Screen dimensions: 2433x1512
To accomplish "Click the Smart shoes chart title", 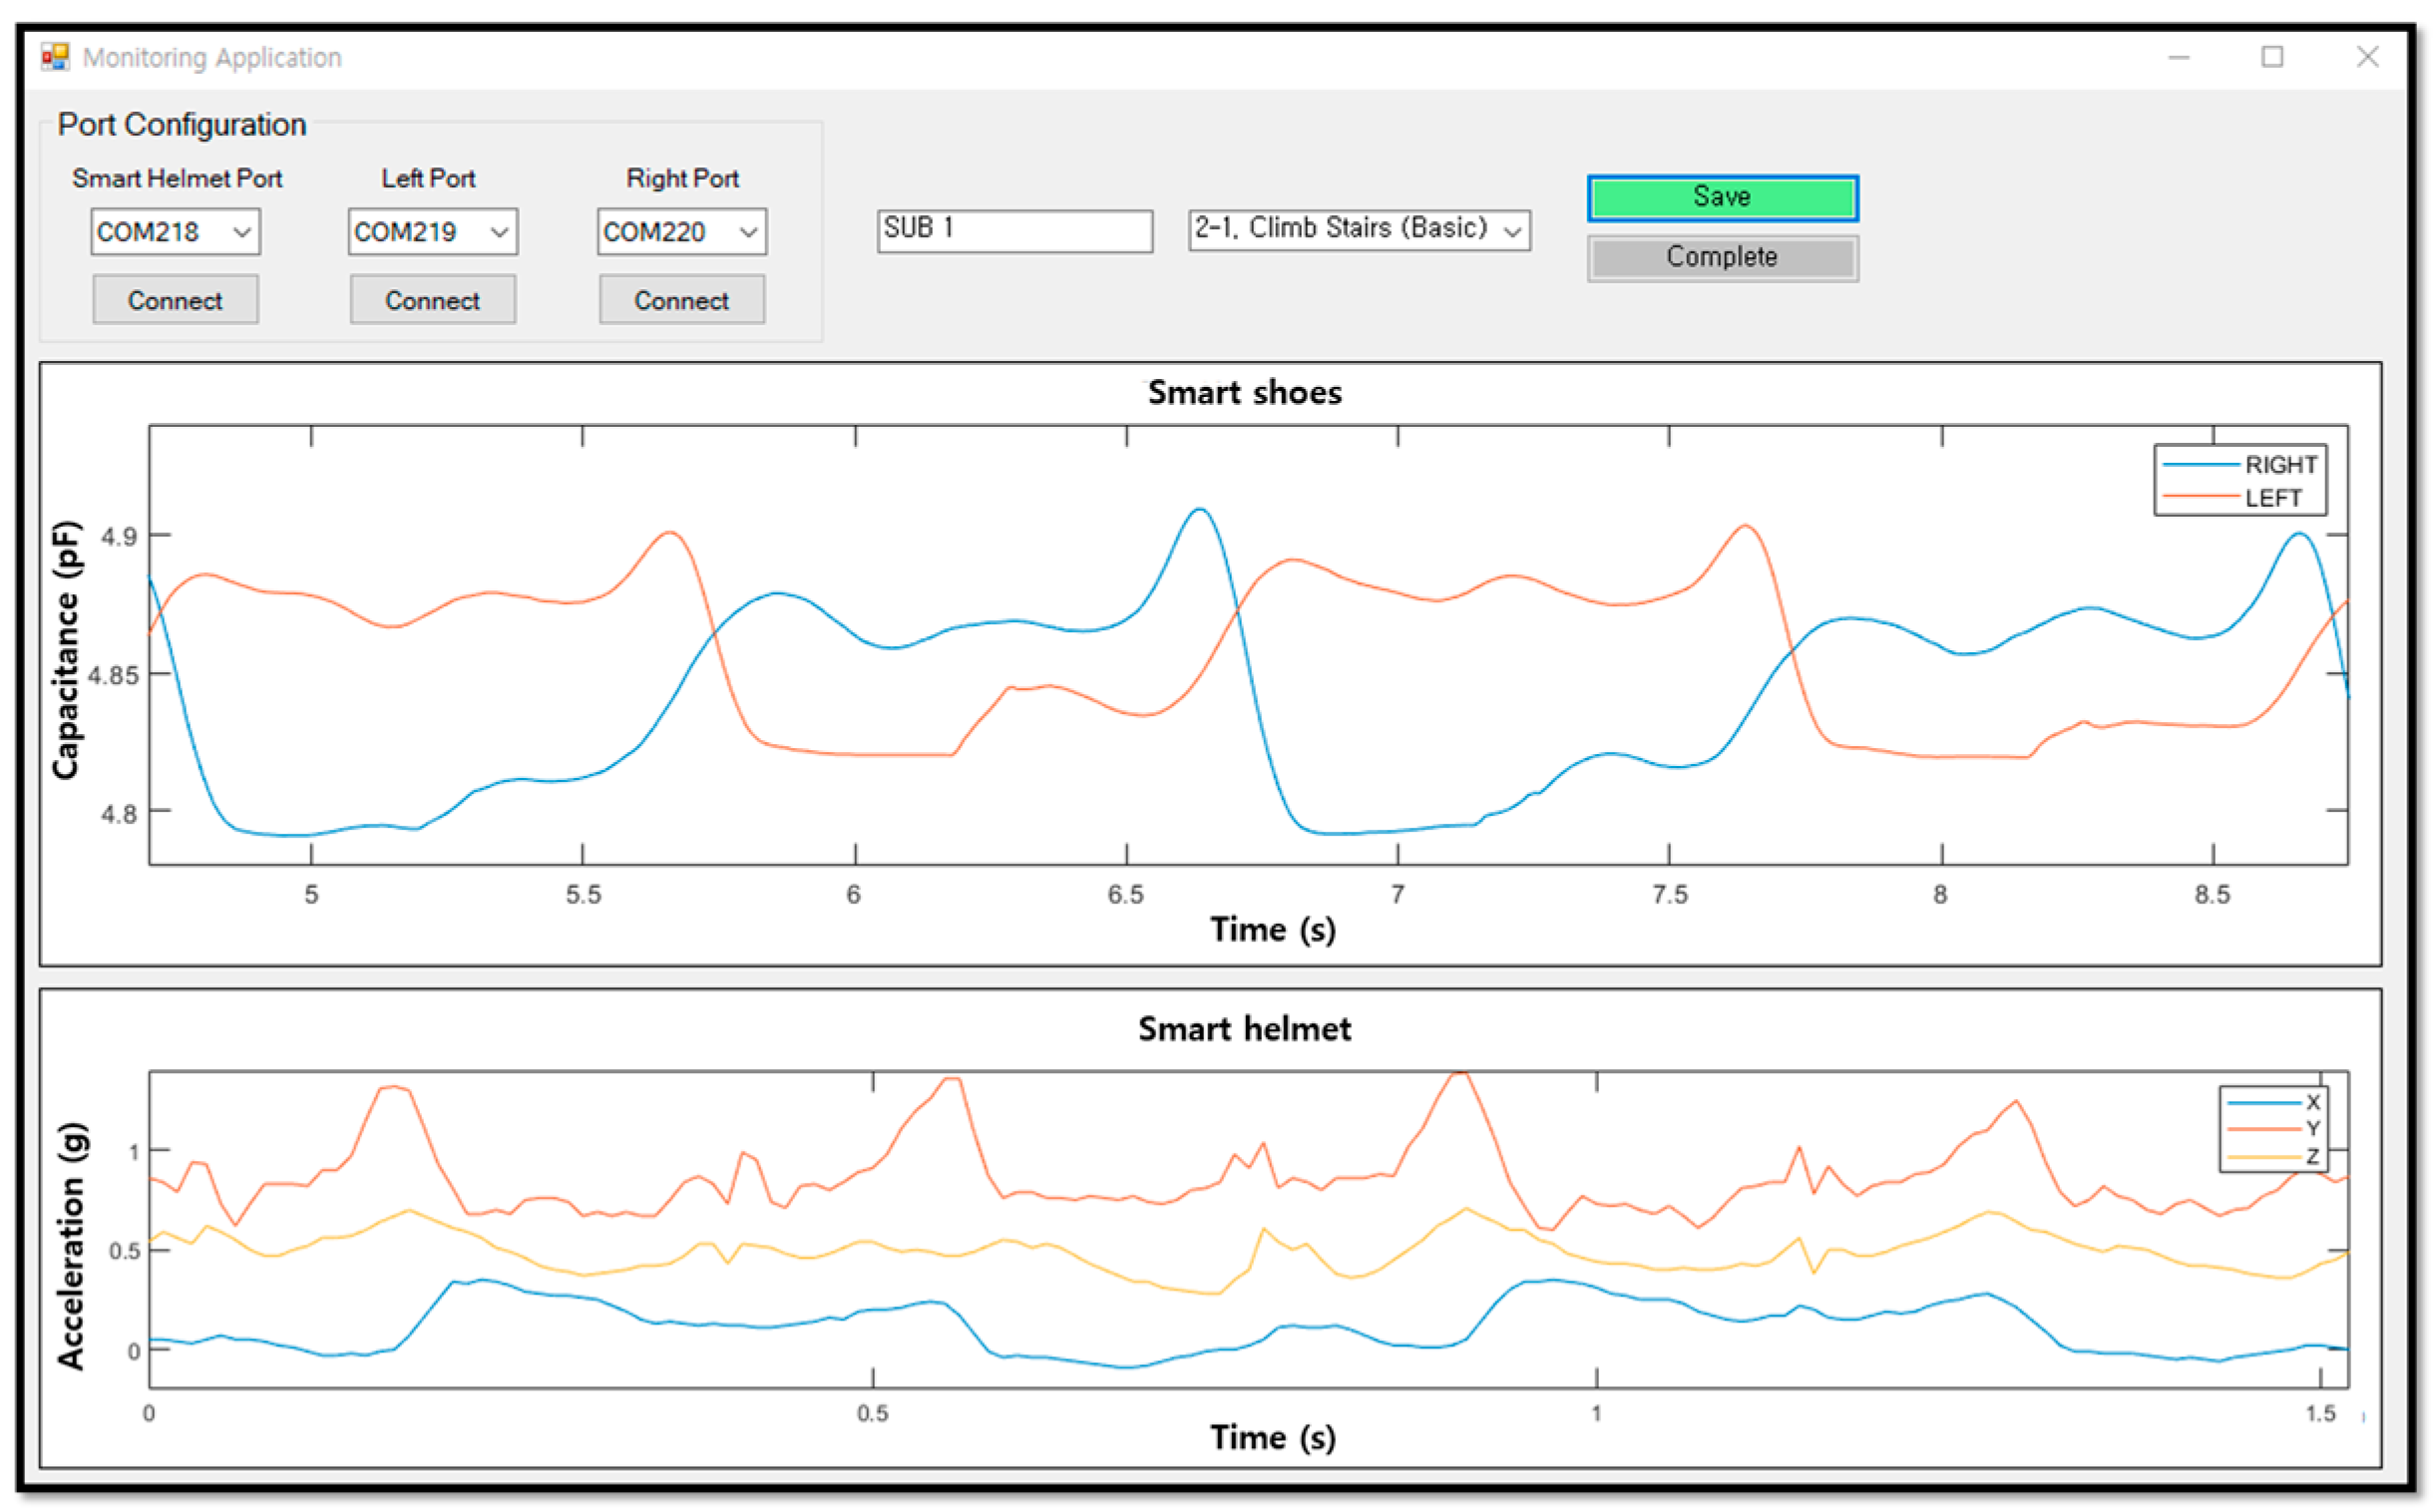I will [1244, 393].
